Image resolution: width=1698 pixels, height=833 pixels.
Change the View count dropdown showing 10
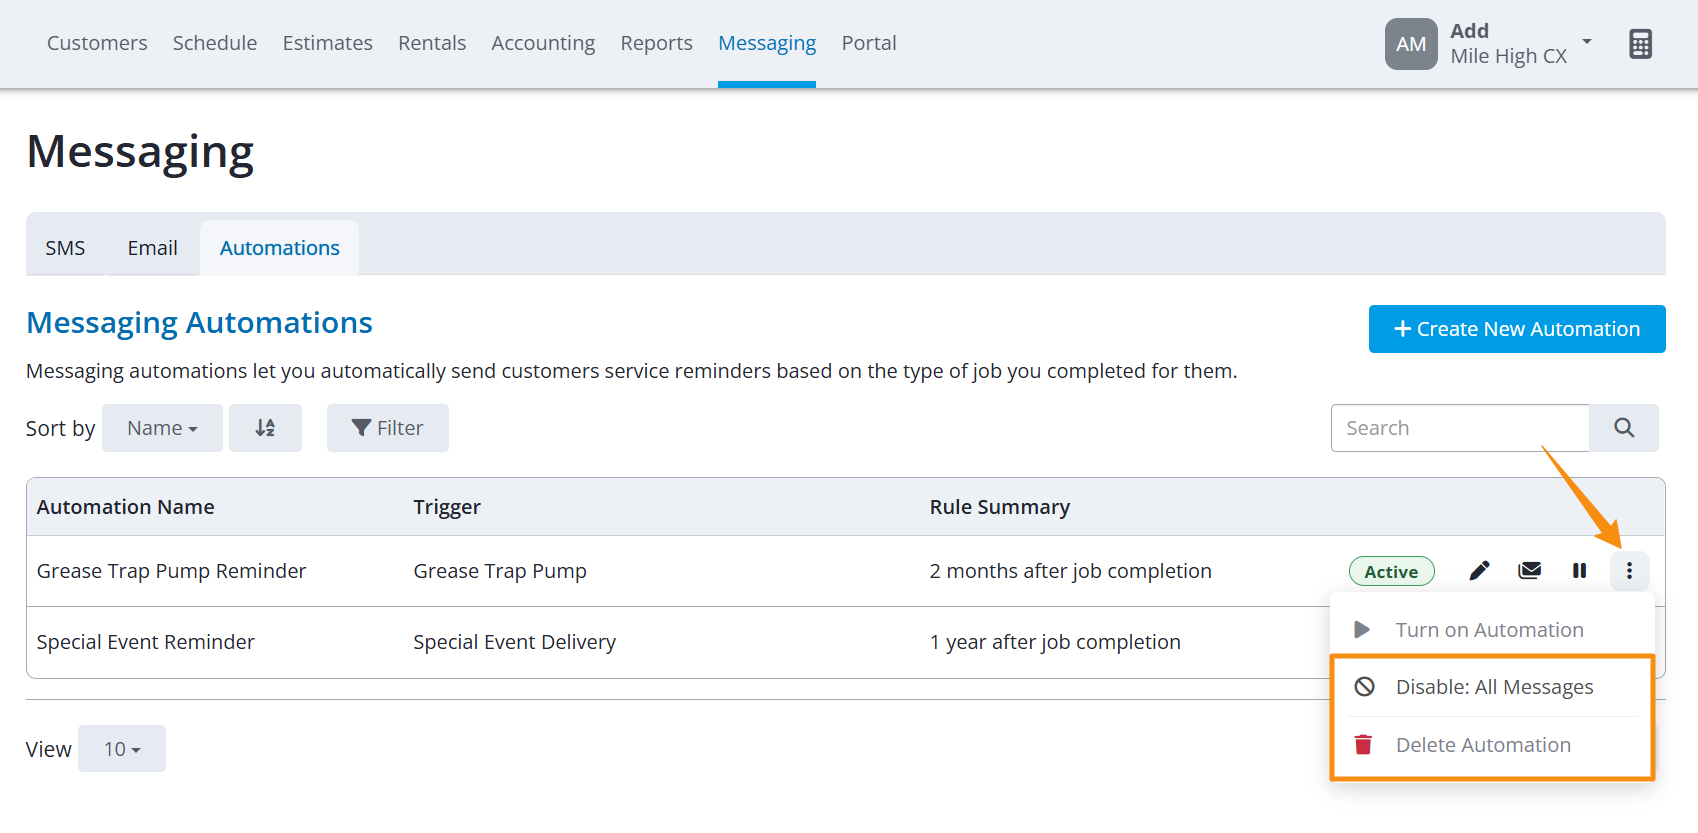pyautogui.click(x=122, y=749)
